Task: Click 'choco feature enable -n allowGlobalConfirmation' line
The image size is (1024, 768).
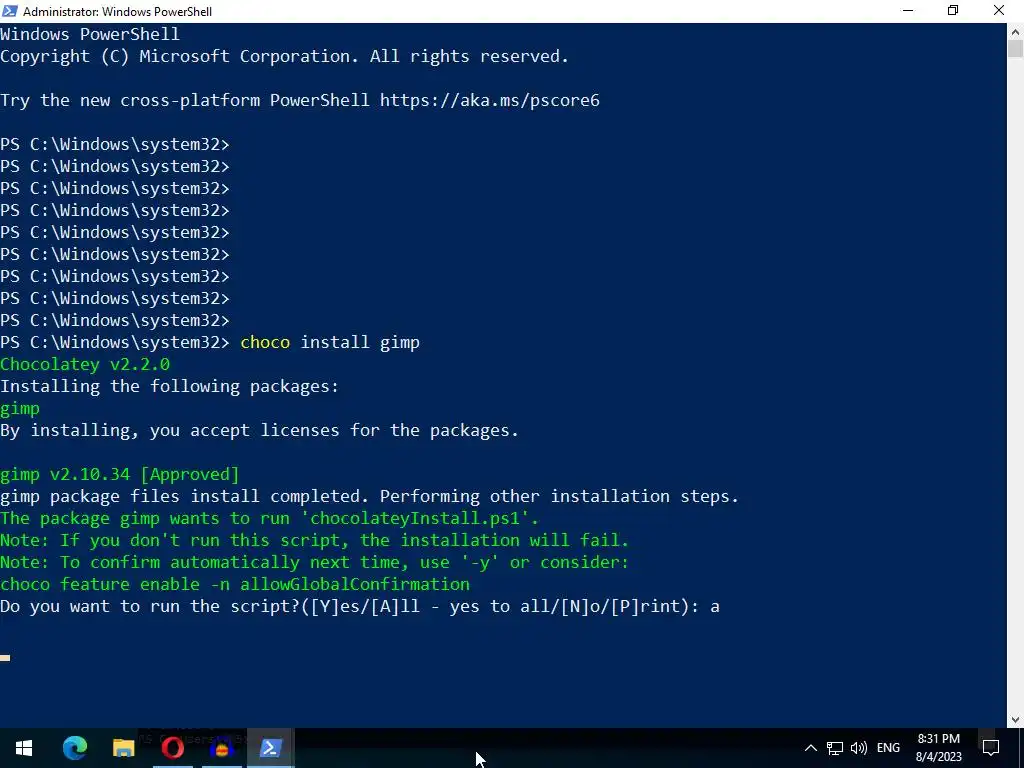Action: (235, 584)
